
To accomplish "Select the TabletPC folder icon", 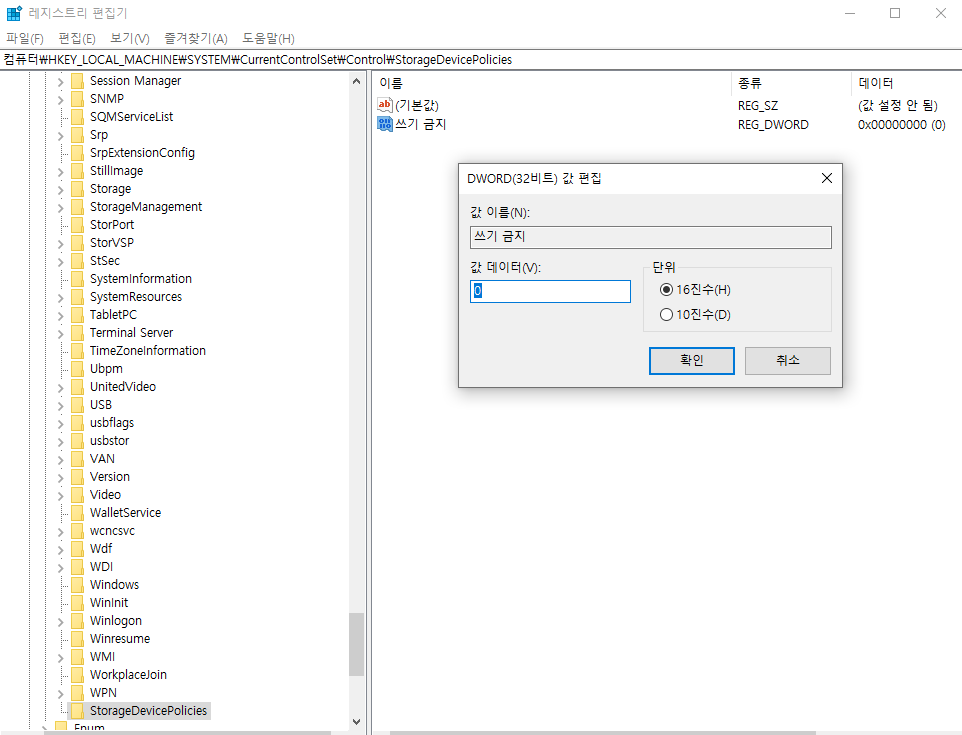I will pyautogui.click(x=77, y=315).
